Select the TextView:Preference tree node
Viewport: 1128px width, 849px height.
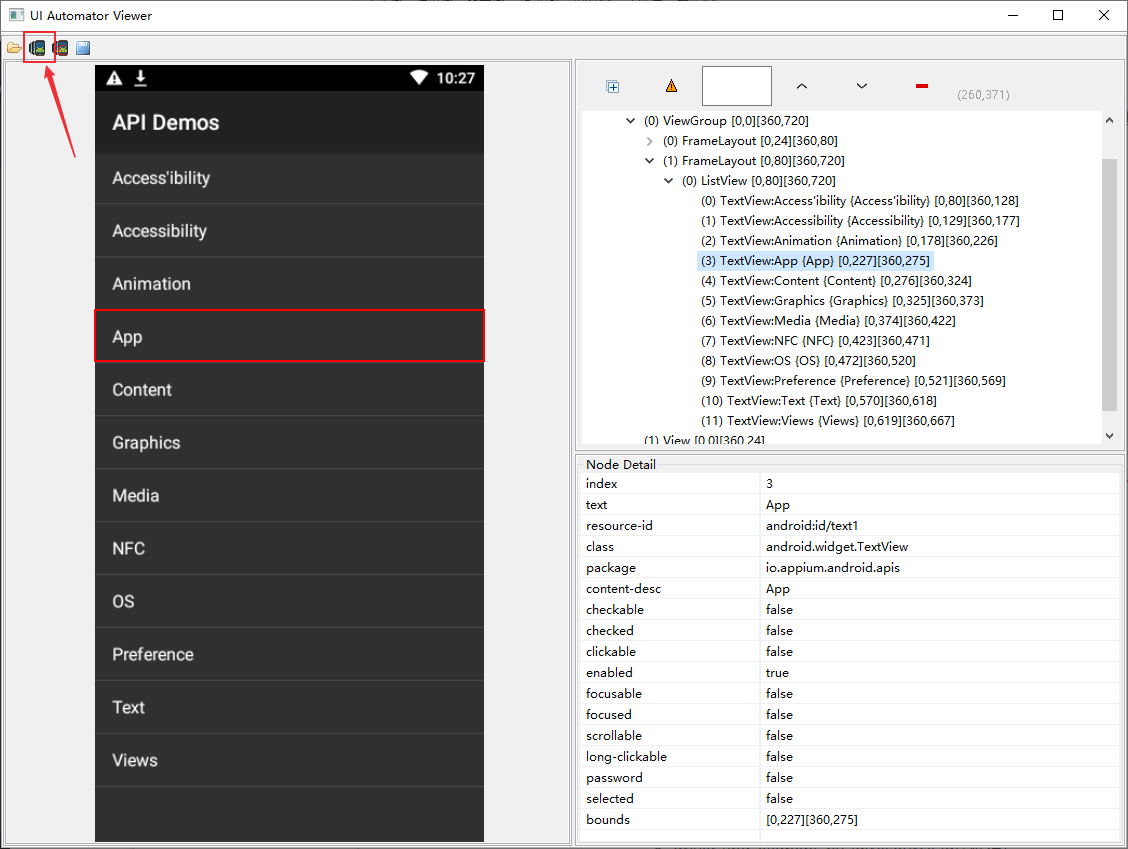coord(853,381)
